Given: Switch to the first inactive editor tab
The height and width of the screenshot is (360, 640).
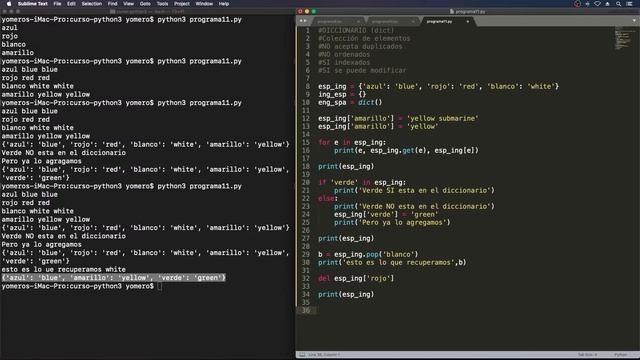Looking at the screenshot, I should click(x=337, y=21).
